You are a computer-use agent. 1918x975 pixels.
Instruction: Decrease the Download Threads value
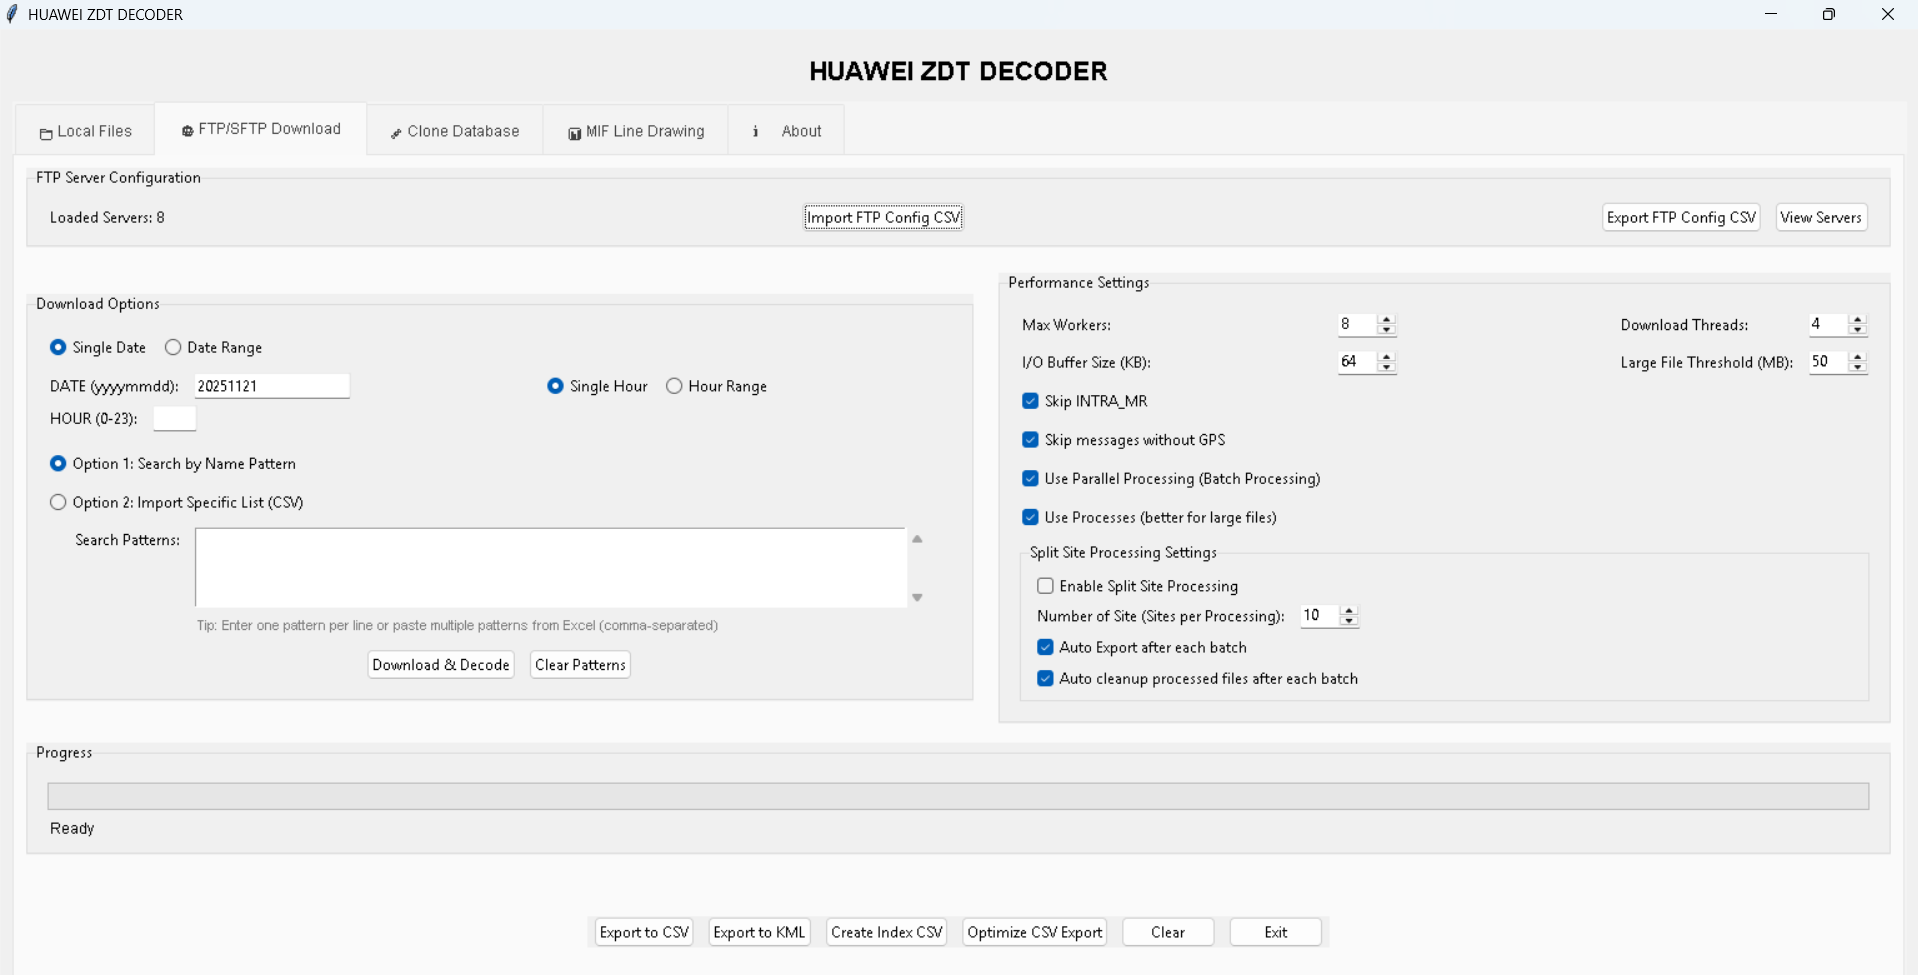click(x=1857, y=330)
